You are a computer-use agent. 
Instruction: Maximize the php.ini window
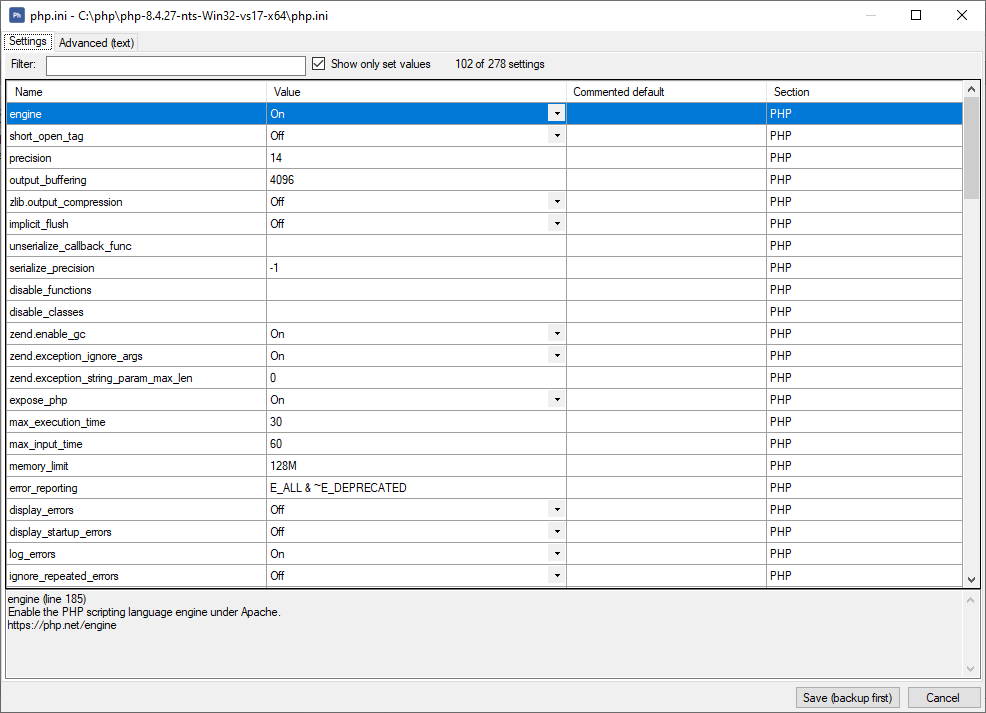916,15
